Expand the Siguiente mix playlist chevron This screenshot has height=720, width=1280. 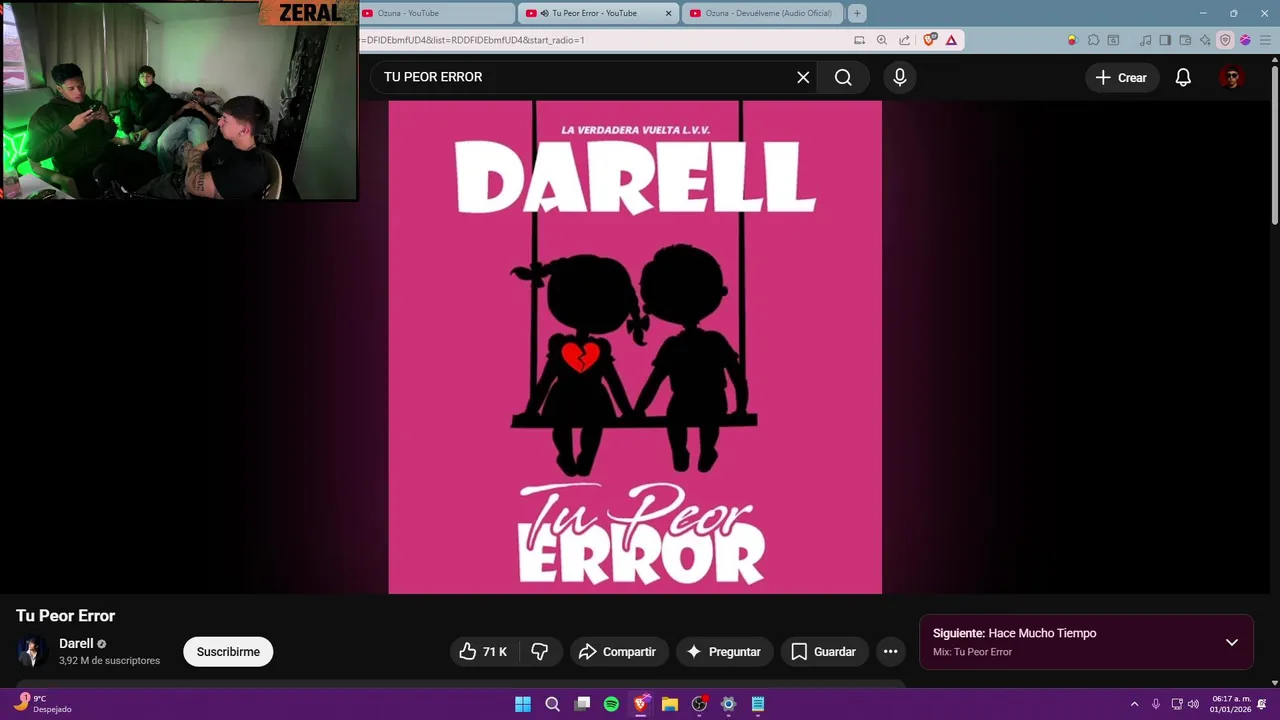click(1232, 642)
